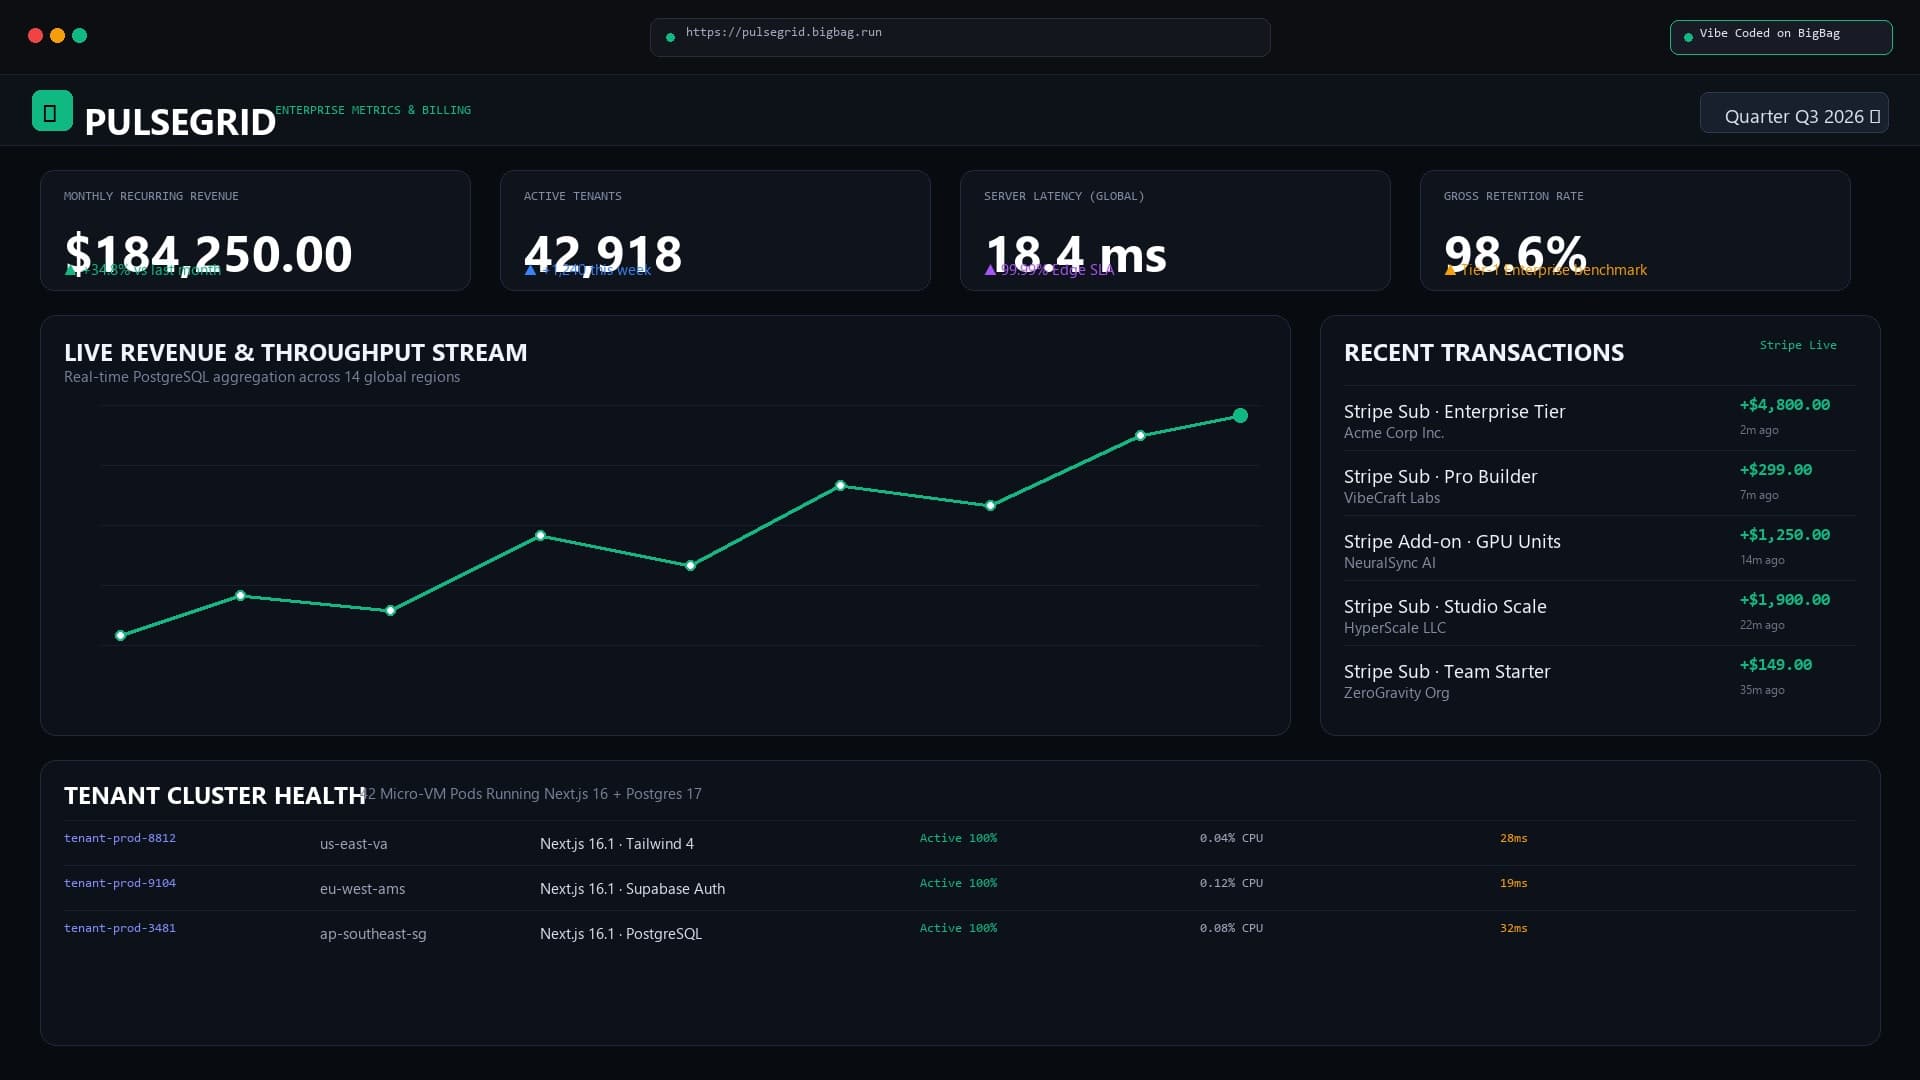Click the green status dot in the address bar
This screenshot has width=1920, height=1080.
point(670,37)
